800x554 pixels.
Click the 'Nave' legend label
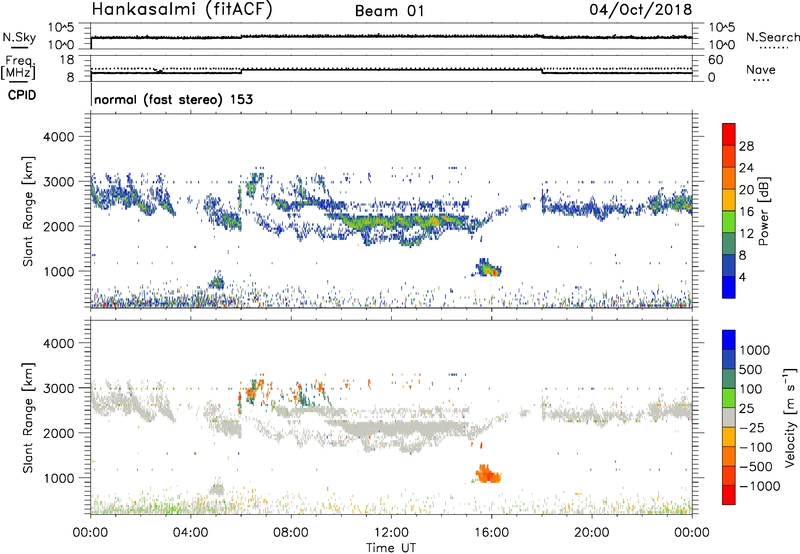tap(761, 69)
